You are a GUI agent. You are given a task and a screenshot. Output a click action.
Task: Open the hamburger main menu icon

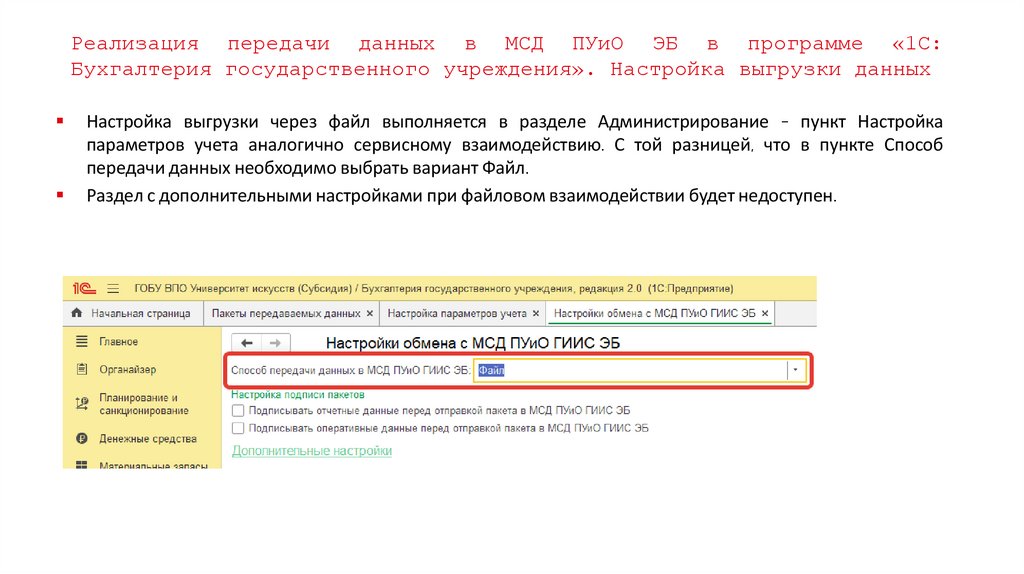pyautogui.click(x=113, y=289)
